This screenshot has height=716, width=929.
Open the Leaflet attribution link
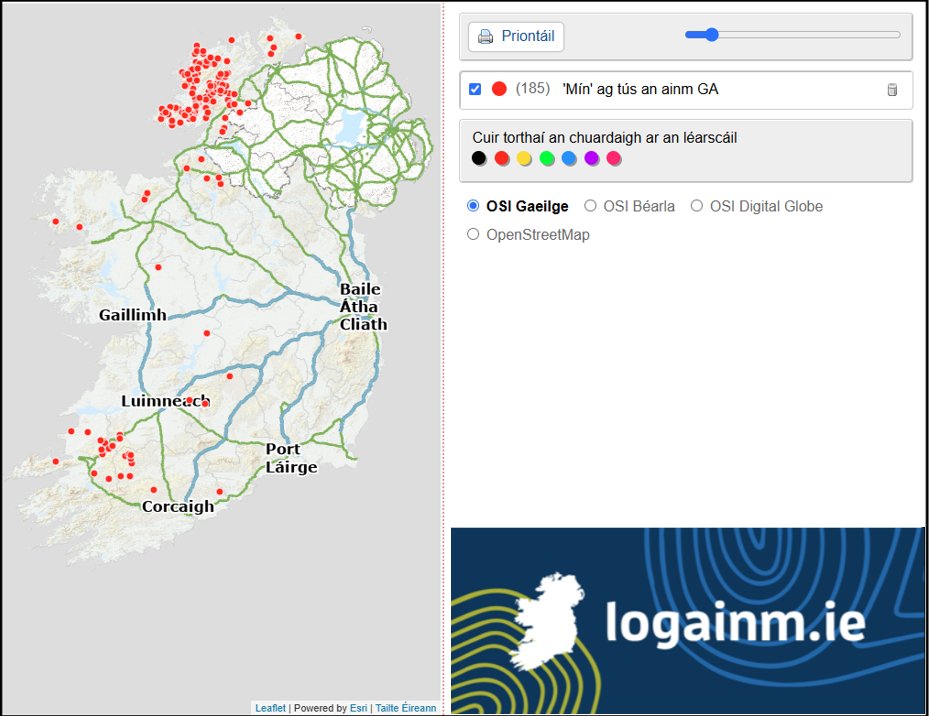[270, 708]
